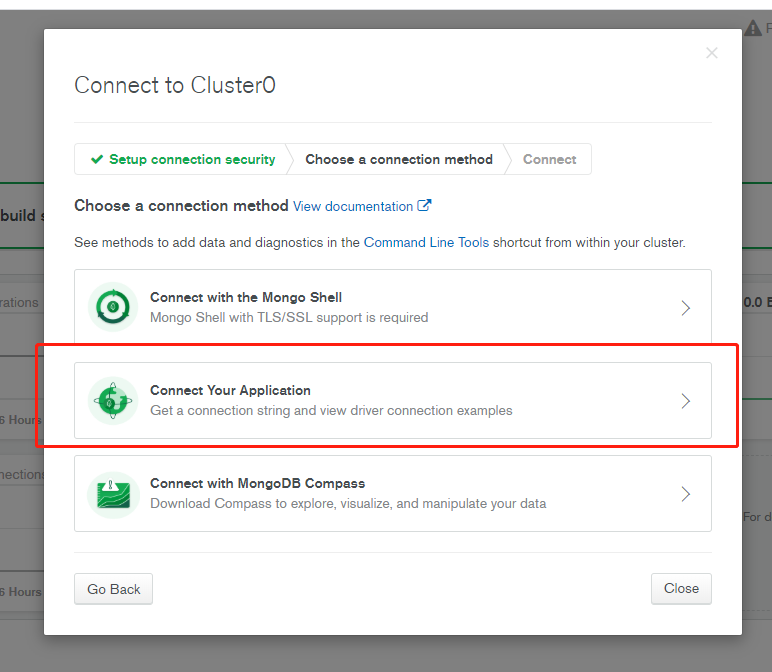Expand the MongoDB Compass option chevron
Image resolution: width=772 pixels, height=672 pixels.
pos(685,494)
